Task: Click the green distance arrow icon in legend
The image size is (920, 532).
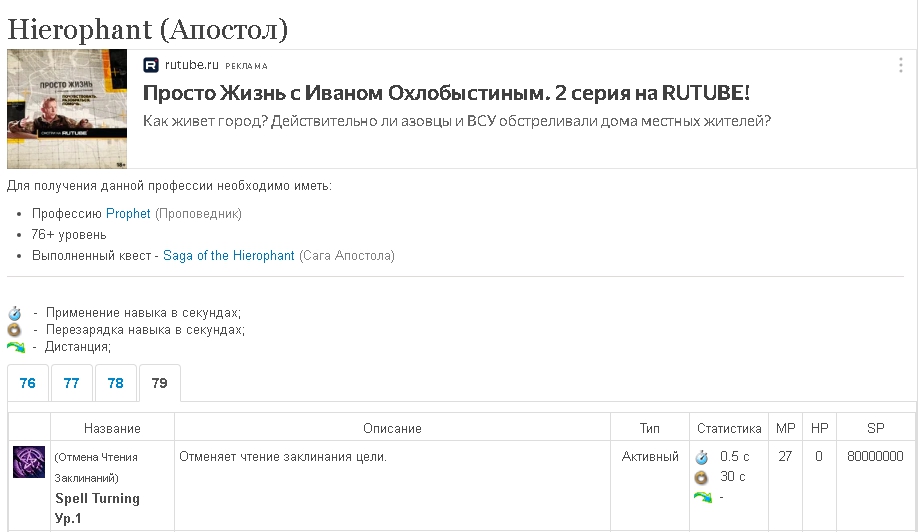Action: coord(16,347)
